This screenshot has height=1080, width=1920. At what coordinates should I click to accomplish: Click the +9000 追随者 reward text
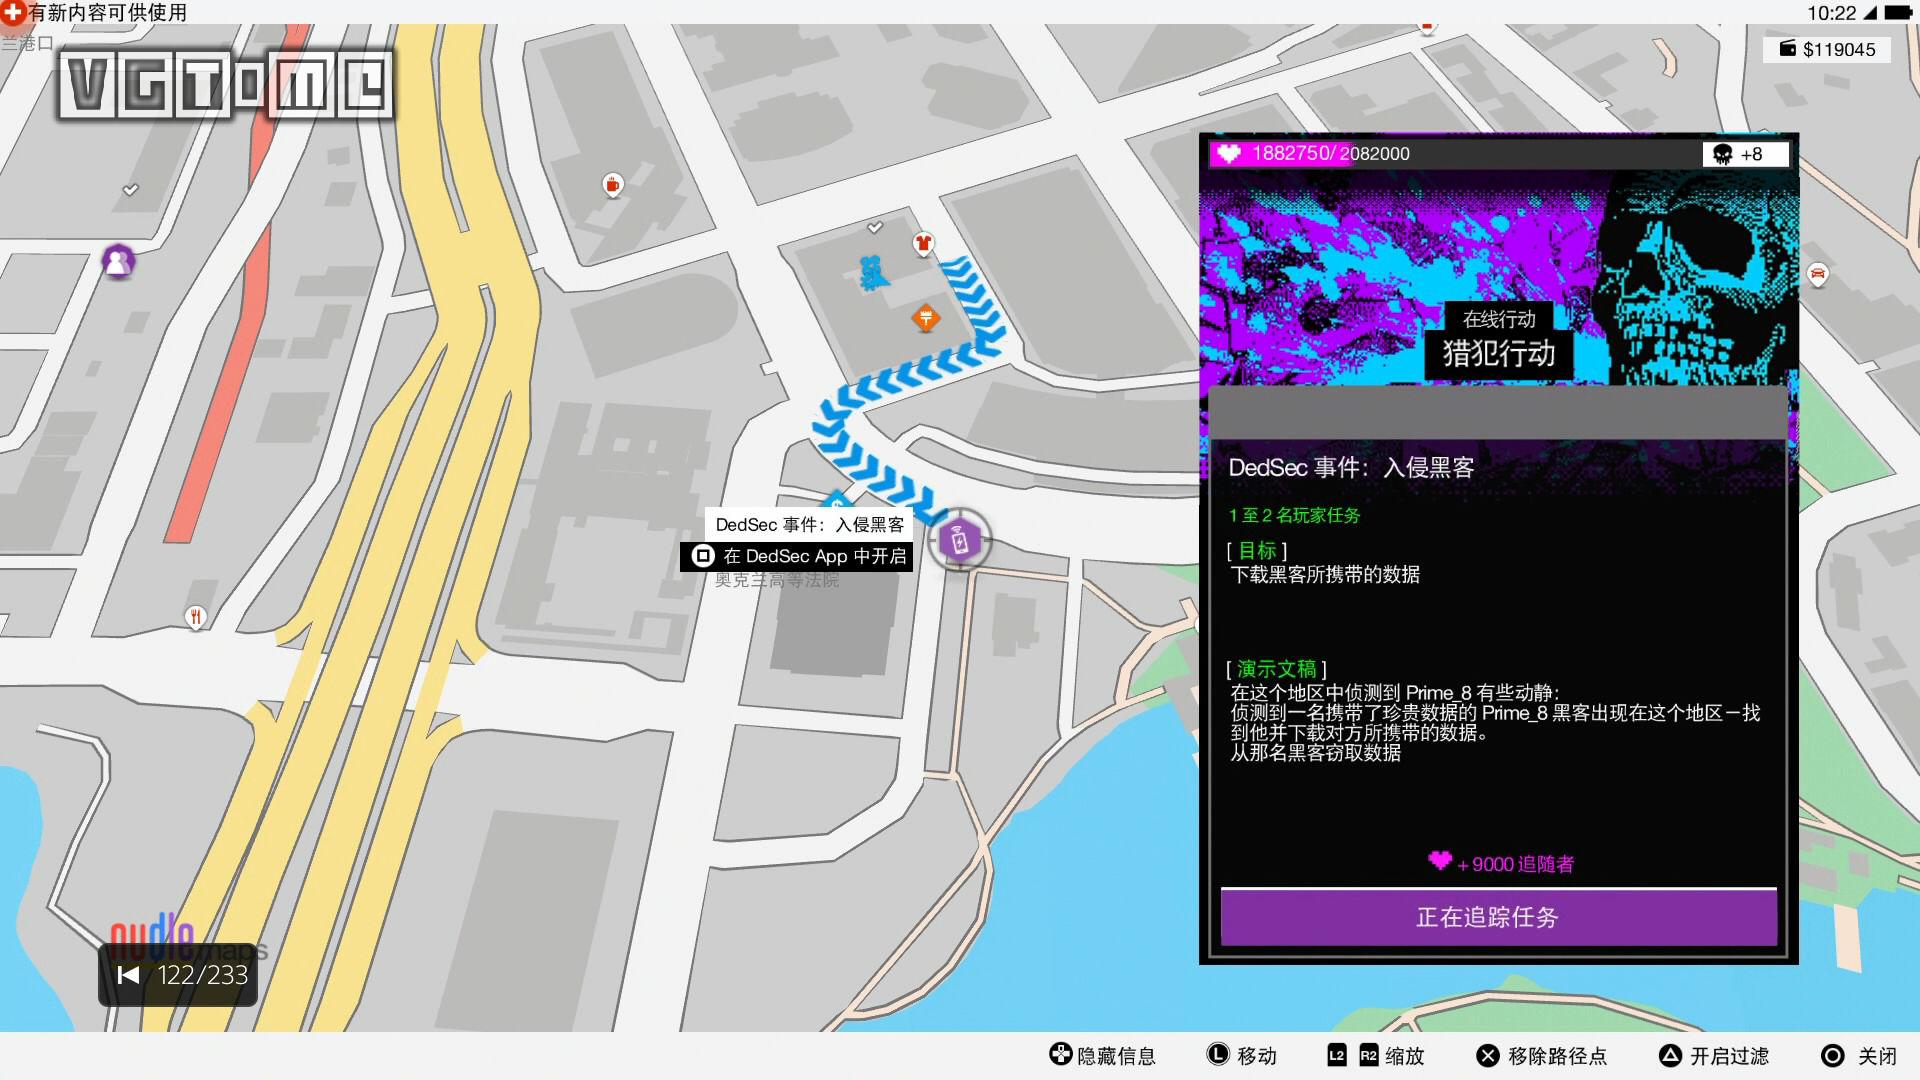point(1515,864)
